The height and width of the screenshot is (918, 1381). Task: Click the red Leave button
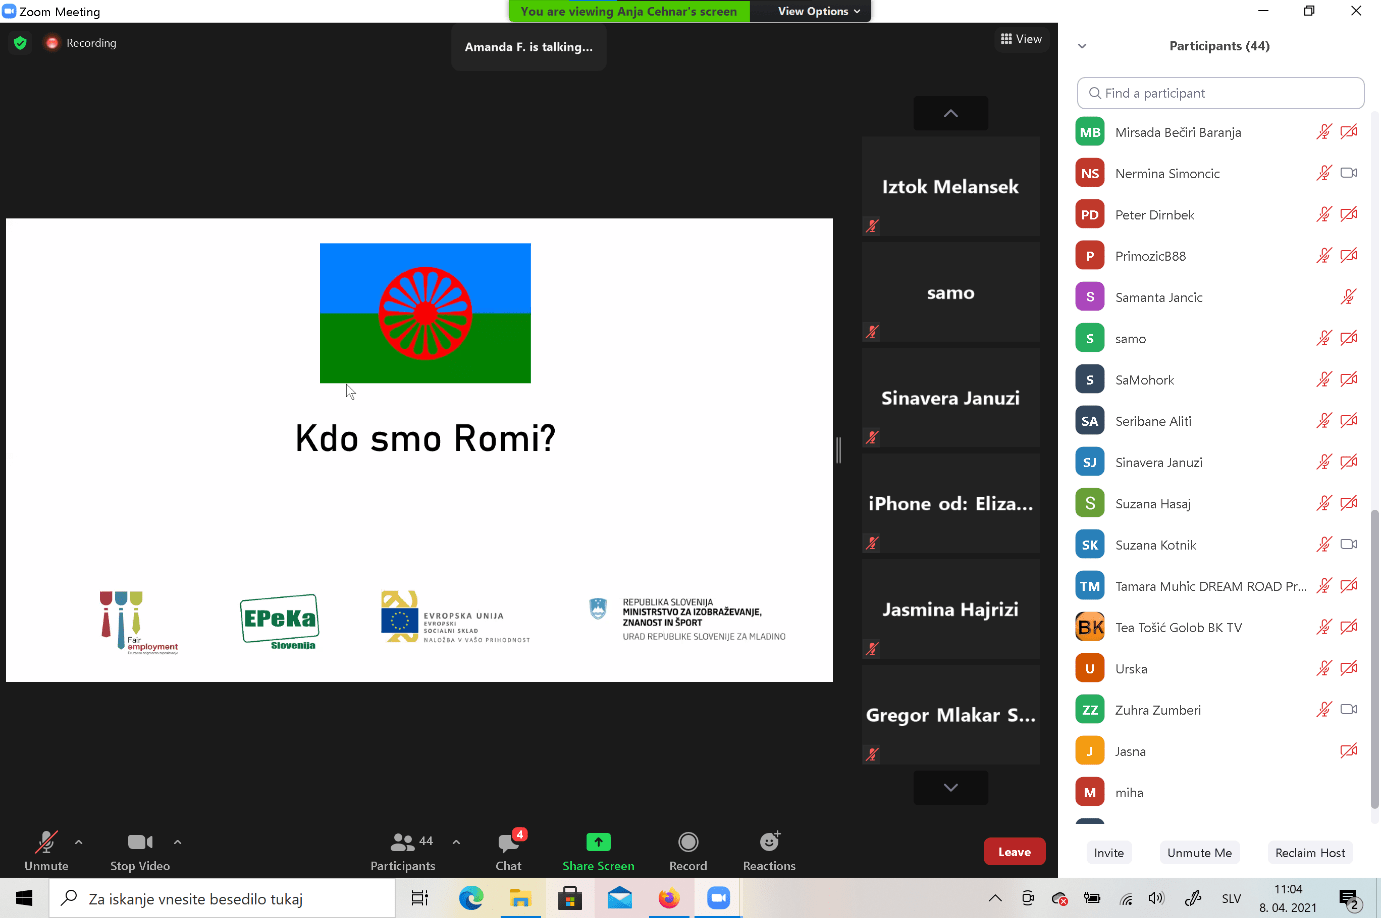click(1014, 852)
